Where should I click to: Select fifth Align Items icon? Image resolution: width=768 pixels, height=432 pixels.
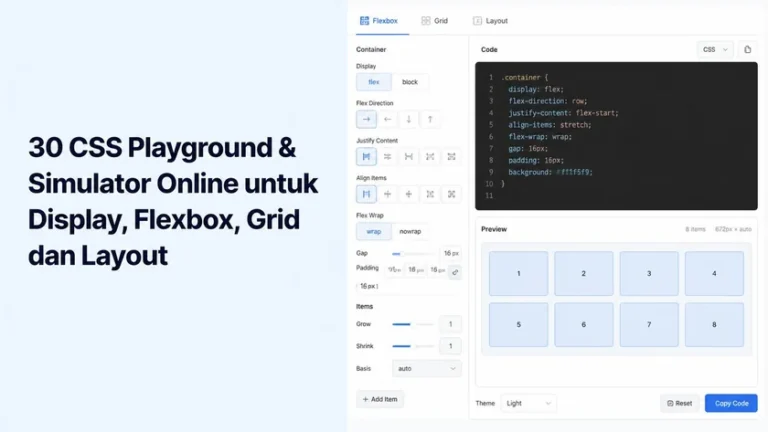coord(452,194)
